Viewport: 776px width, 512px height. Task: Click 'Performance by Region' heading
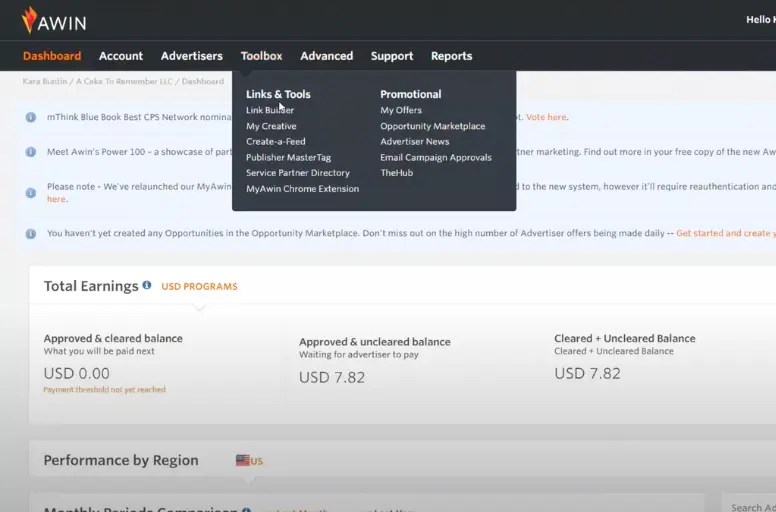[x=121, y=461]
